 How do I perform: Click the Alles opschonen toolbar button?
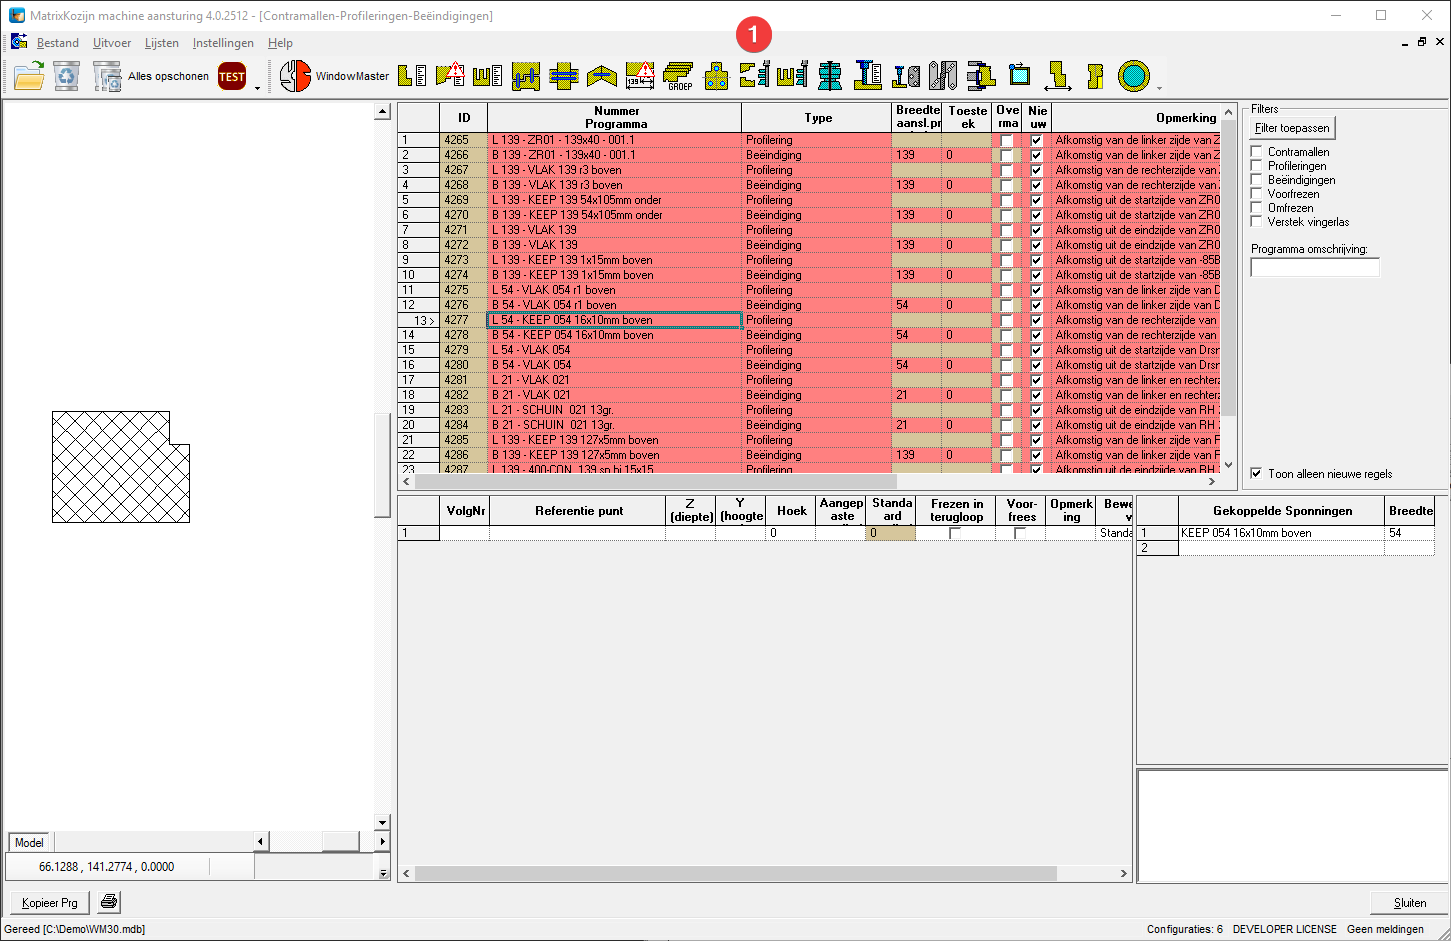151,76
